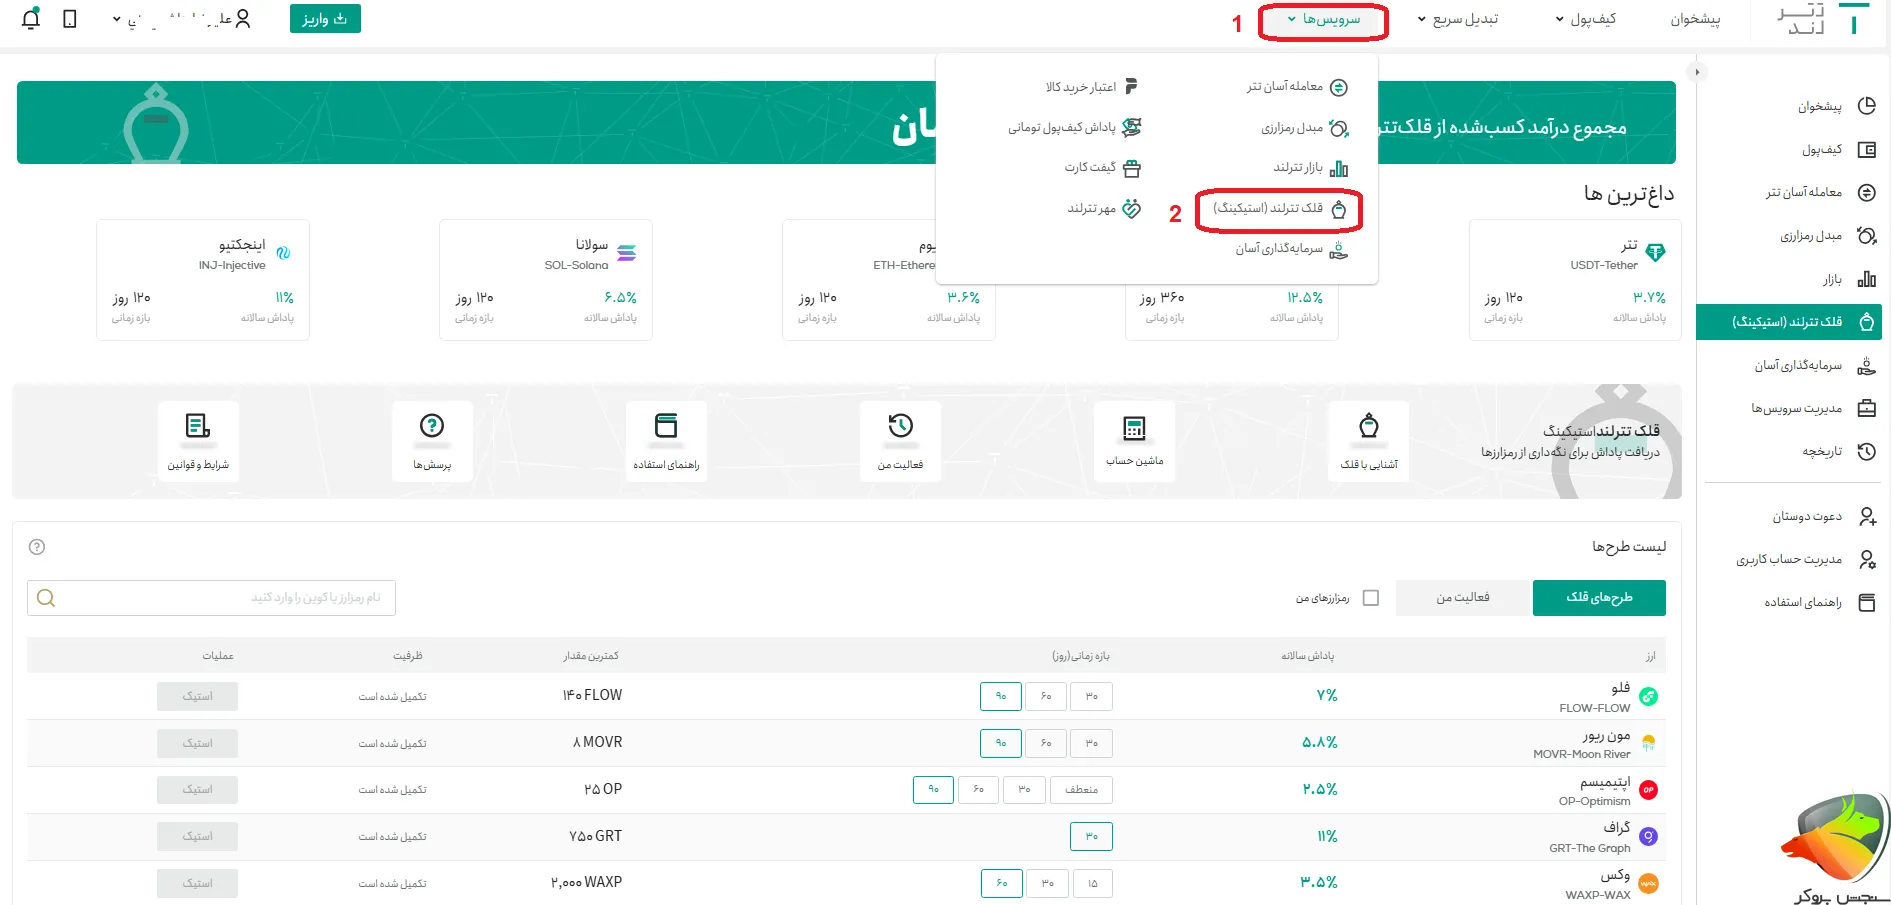This screenshot has width=1891, height=905.
Task: Switch to the فعالیت من tab
Action: tap(1463, 597)
